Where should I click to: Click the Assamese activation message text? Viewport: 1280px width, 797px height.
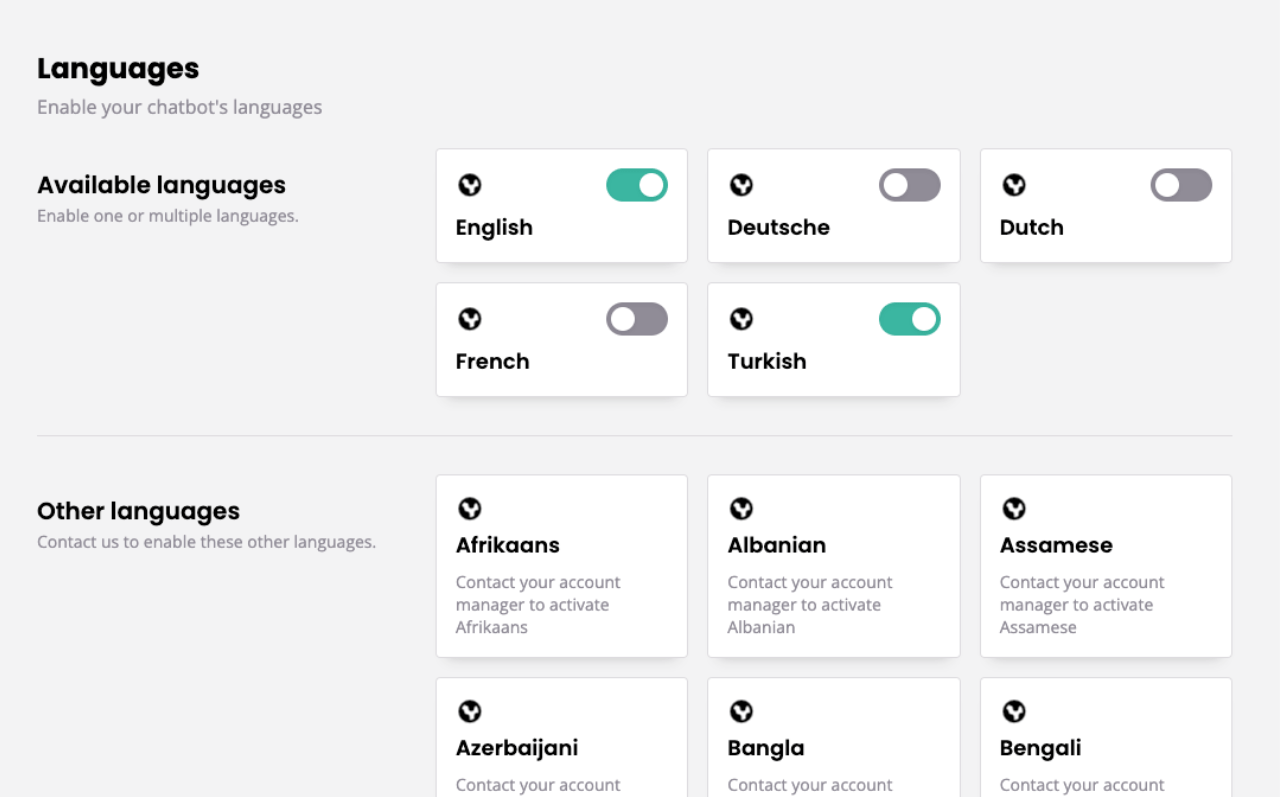point(1082,604)
